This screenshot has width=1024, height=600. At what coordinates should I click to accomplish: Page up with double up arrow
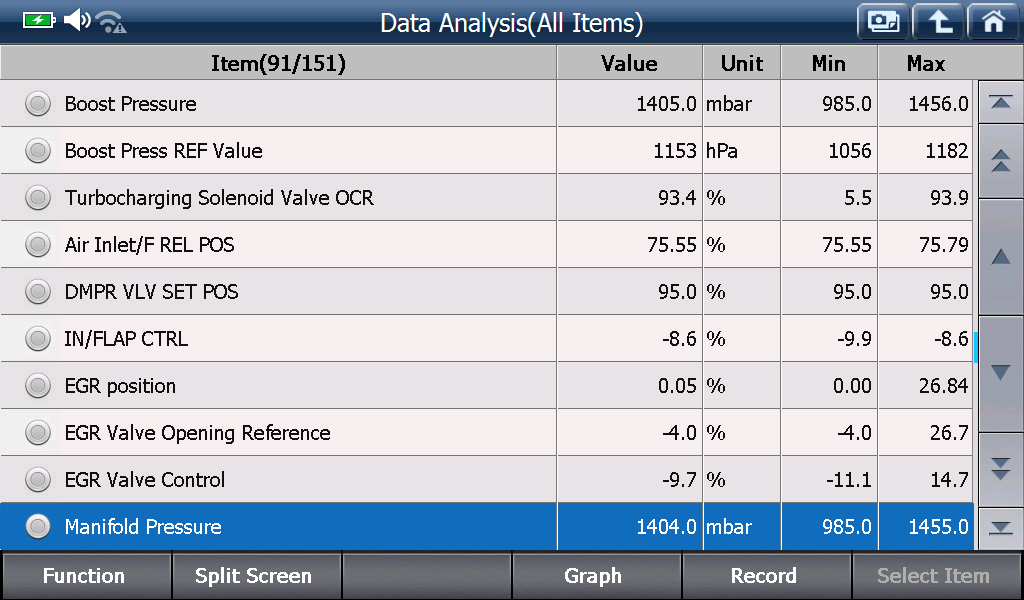[x=1000, y=161]
